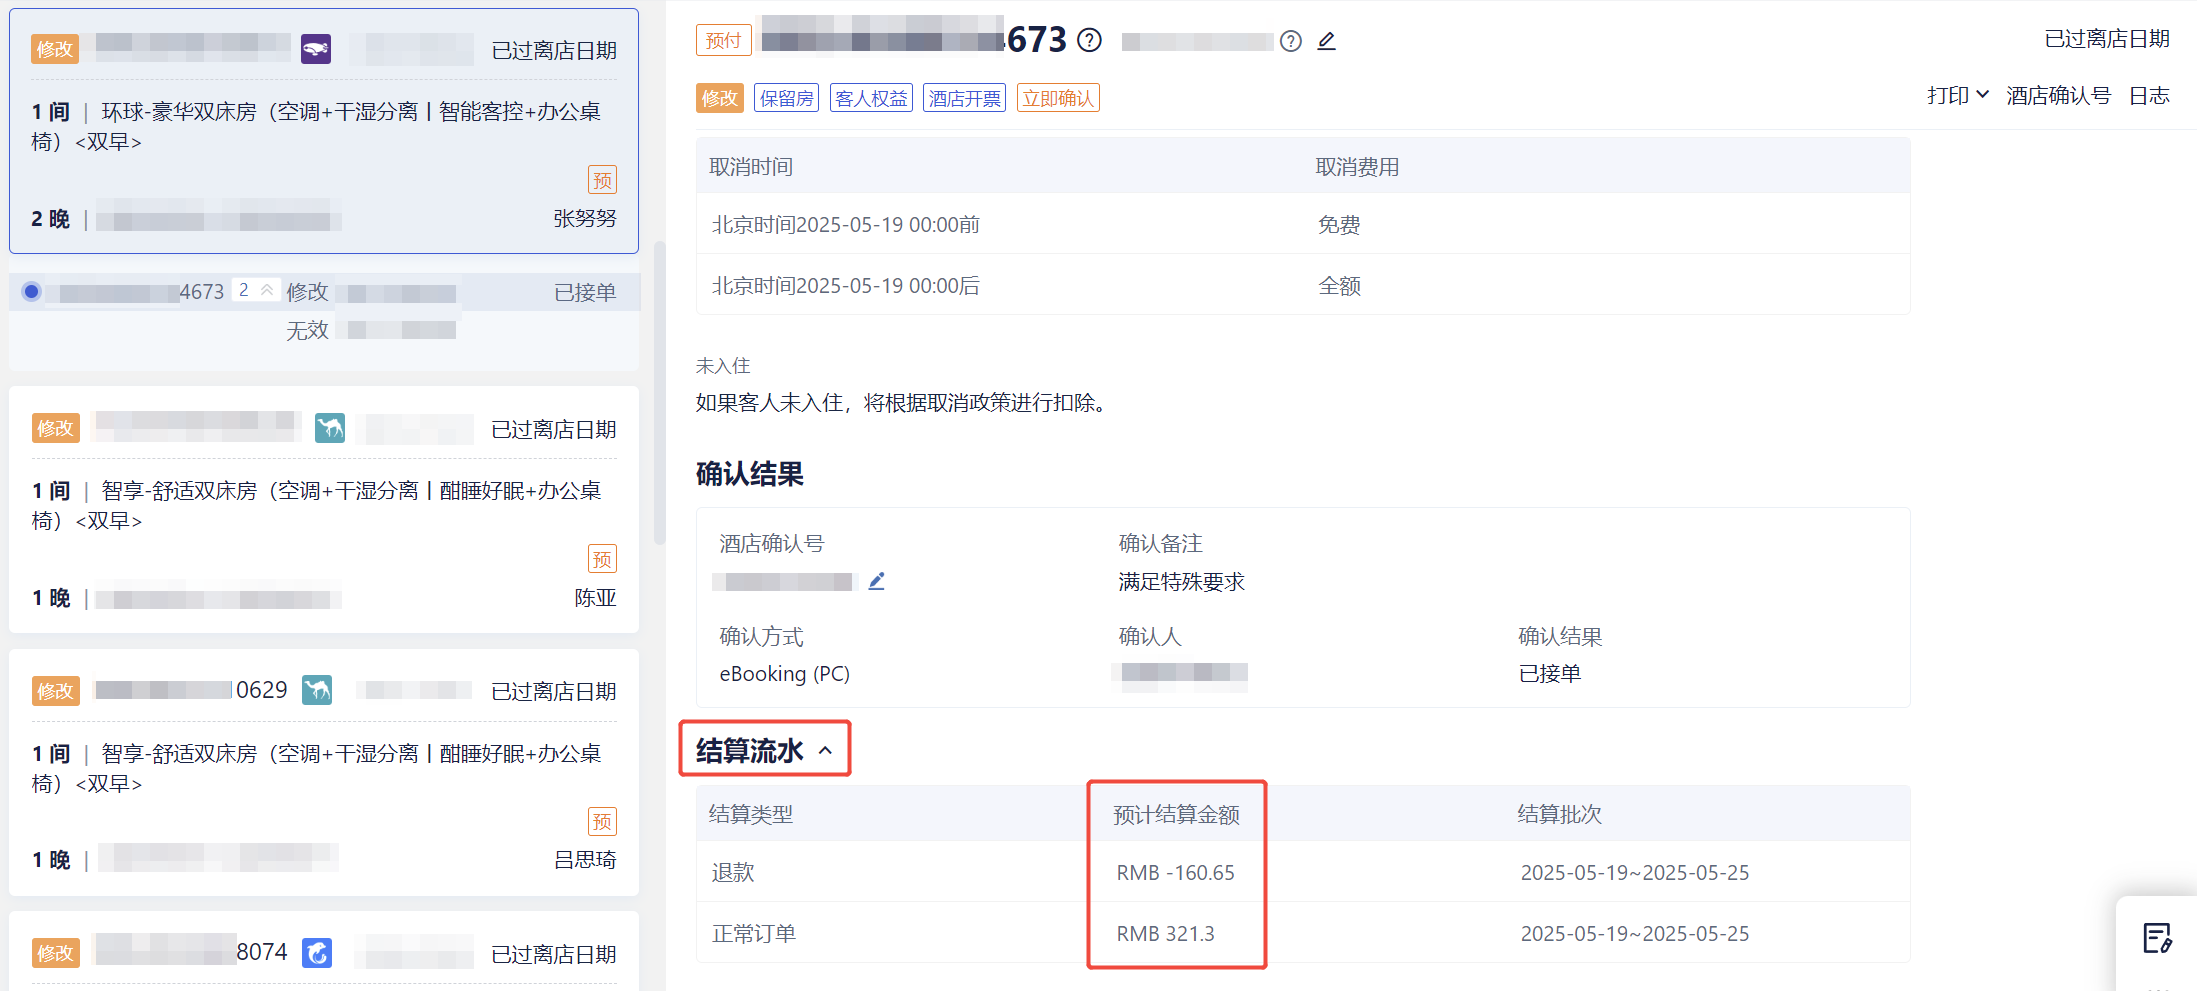The width and height of the screenshot is (2197, 991).
Task: Click the 预 badge in 张努努's order card
Action: [x=602, y=180]
